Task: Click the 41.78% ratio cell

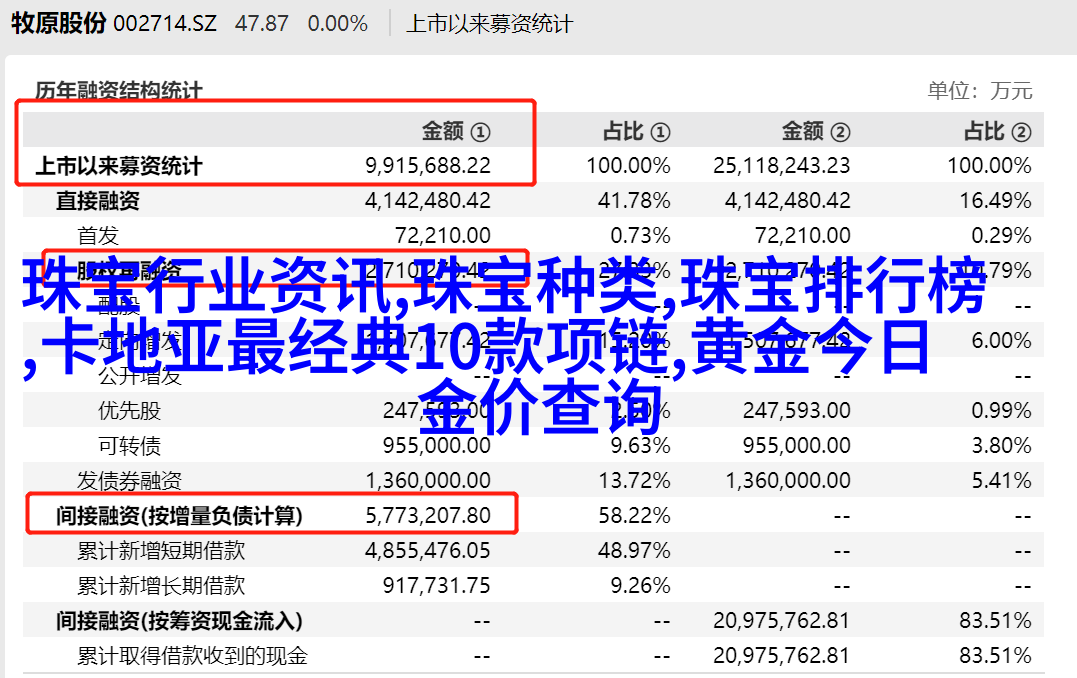Action: (634, 201)
